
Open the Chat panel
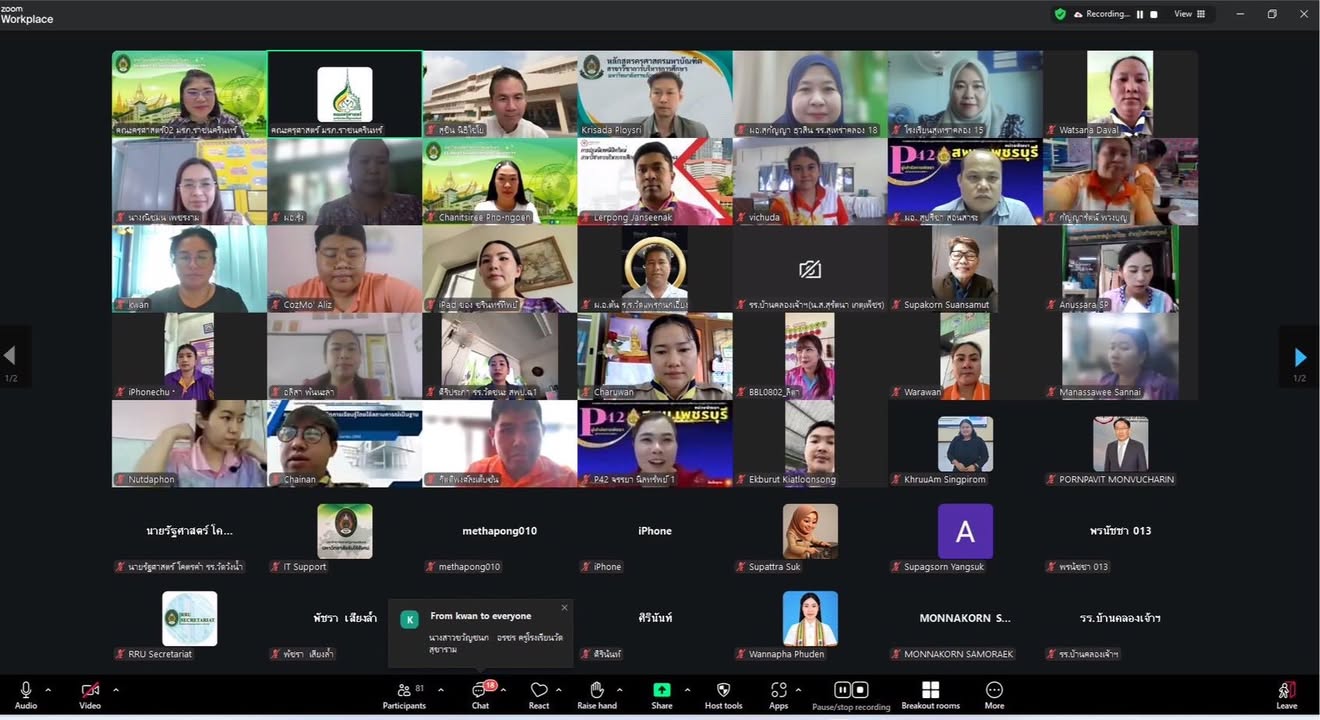click(x=480, y=696)
